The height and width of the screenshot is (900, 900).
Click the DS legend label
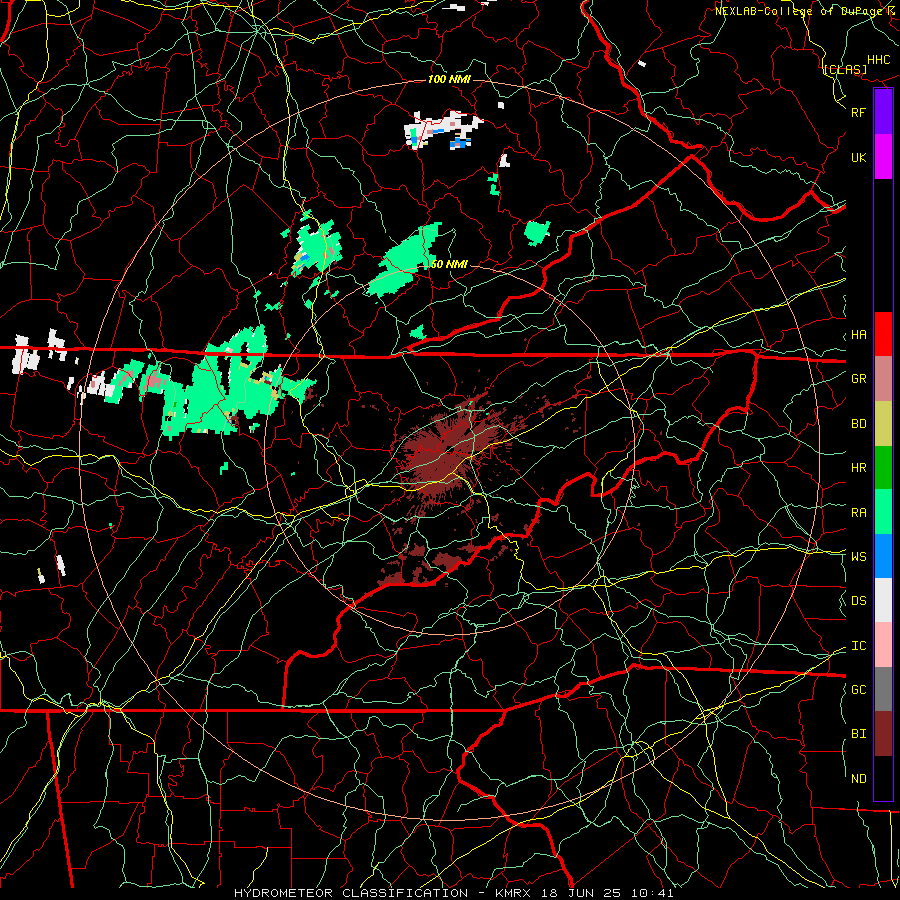(859, 601)
